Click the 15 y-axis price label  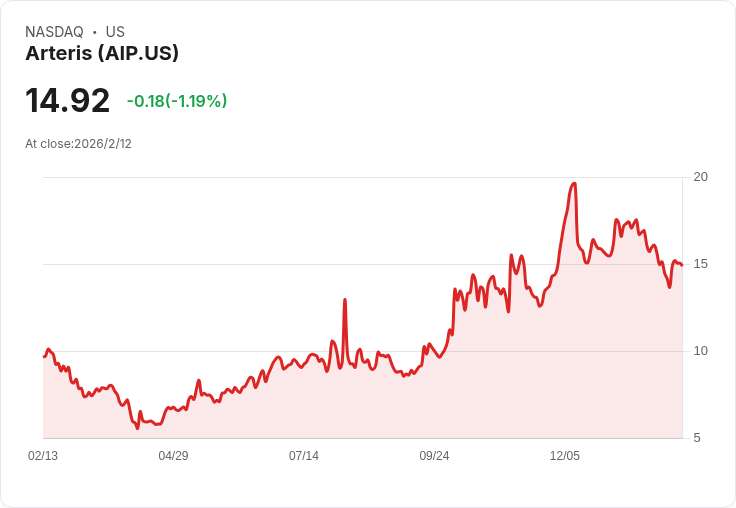pos(701,264)
